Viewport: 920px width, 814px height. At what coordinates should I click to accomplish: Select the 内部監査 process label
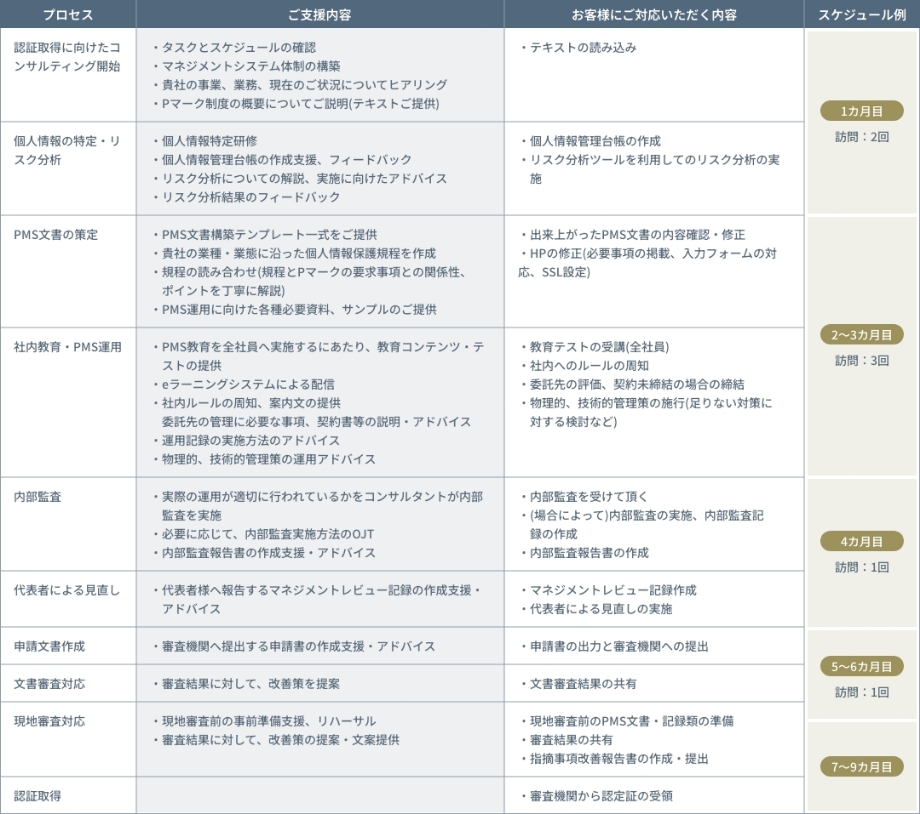tap(38, 496)
